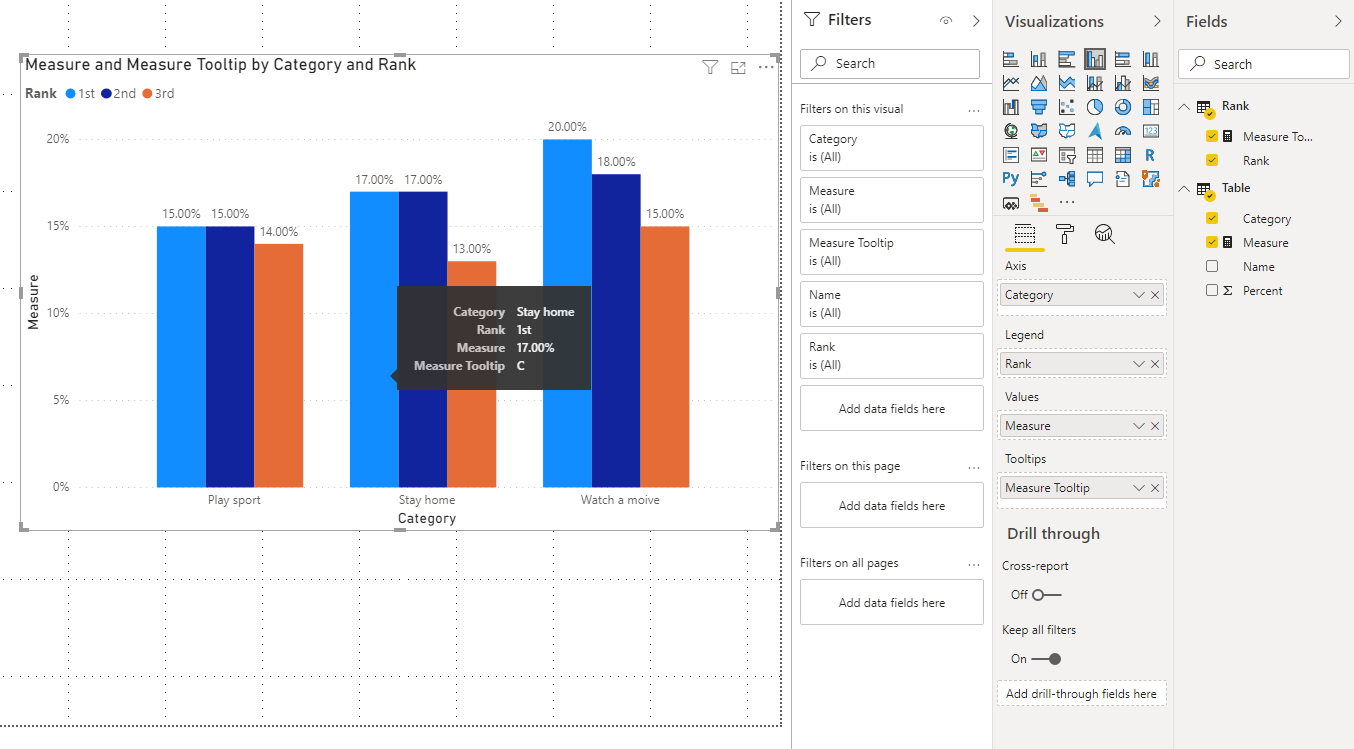Collapse the Rank table in Fields

point(1185,106)
